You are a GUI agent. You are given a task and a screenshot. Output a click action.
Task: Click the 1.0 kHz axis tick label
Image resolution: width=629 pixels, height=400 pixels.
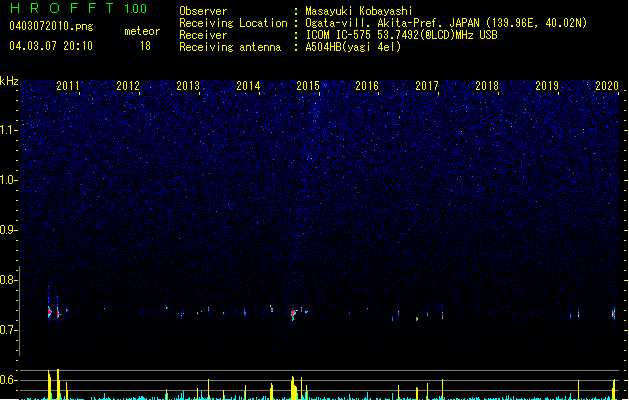(9, 180)
